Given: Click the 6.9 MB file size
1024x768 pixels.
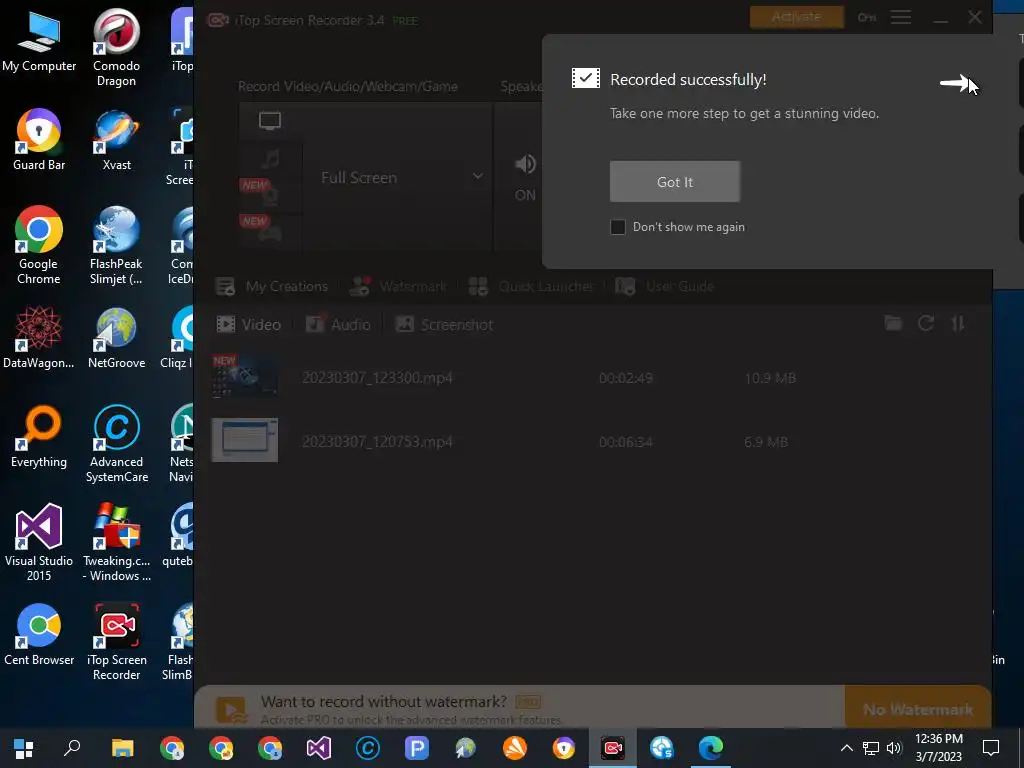Looking at the screenshot, I should 766,442.
